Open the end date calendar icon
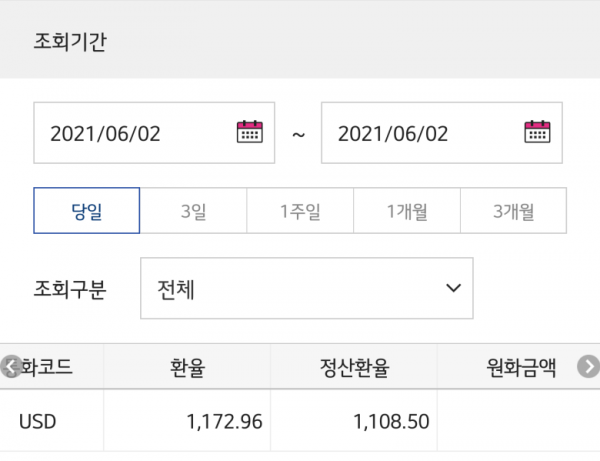 coord(537,132)
